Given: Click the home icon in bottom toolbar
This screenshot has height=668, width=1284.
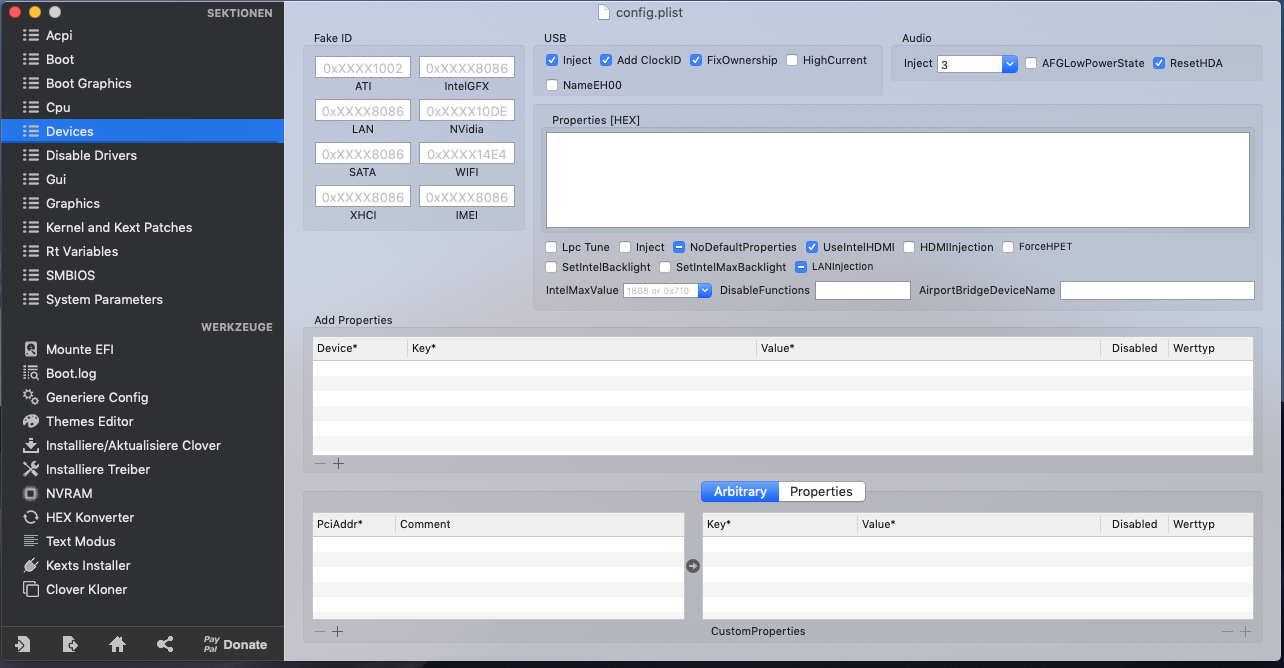Looking at the screenshot, I should [117, 644].
